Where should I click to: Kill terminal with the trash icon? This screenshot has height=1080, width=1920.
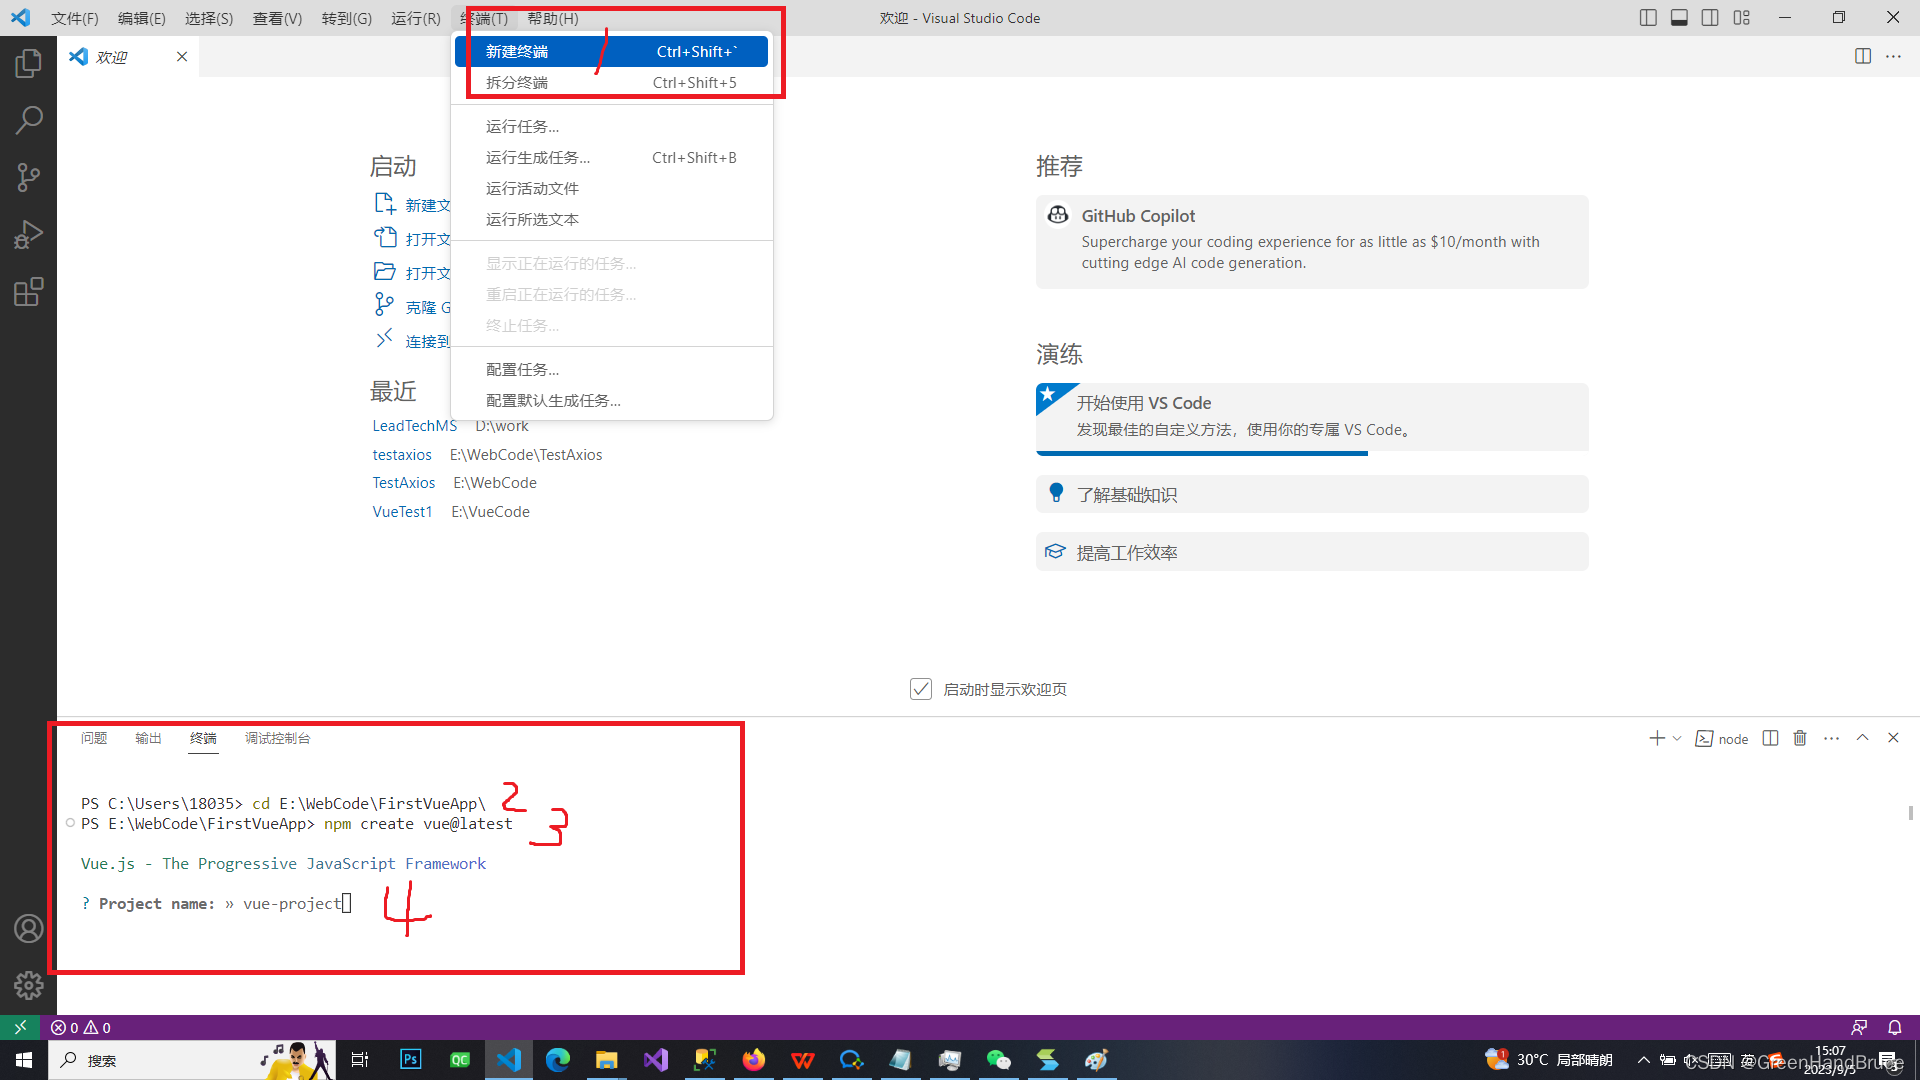(1800, 738)
